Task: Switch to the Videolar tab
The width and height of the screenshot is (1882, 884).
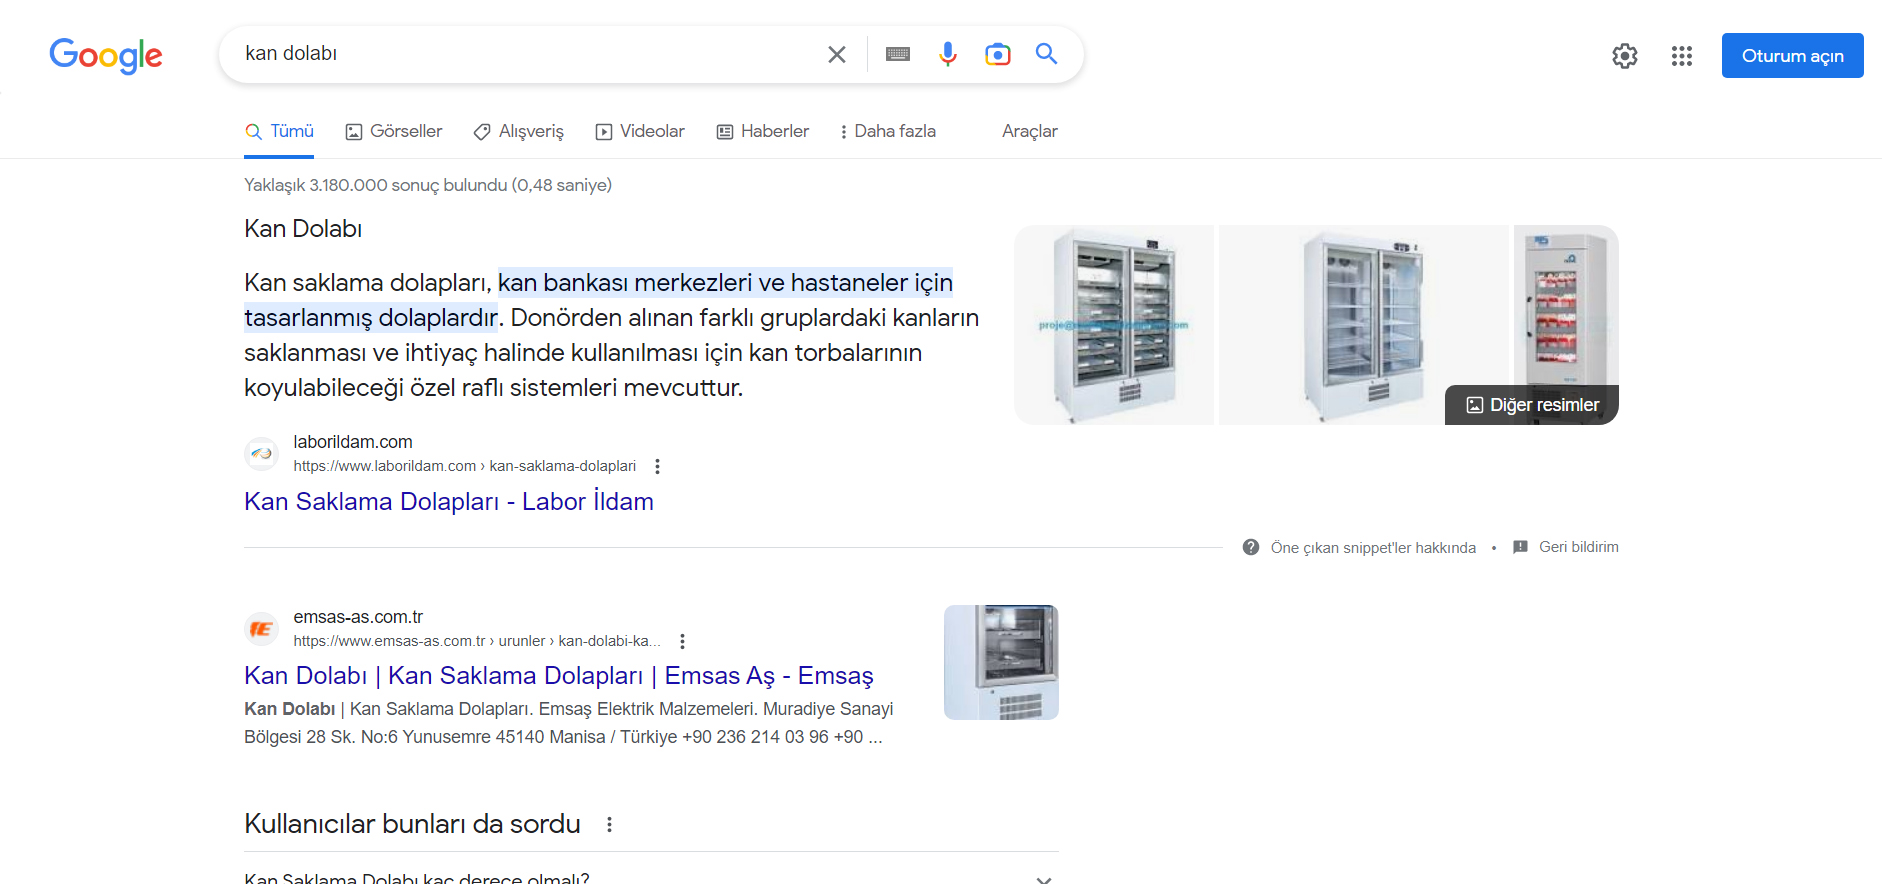Action: [x=640, y=131]
